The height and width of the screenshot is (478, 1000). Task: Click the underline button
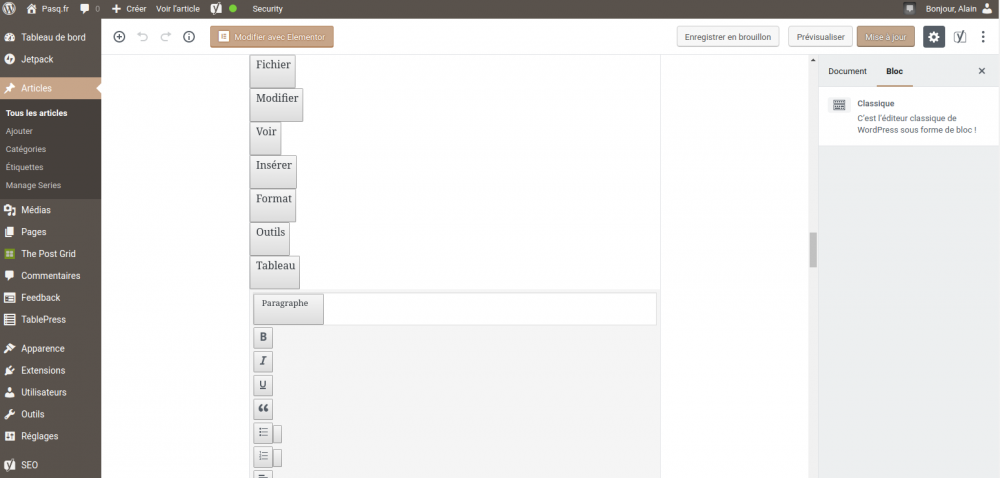(x=263, y=386)
